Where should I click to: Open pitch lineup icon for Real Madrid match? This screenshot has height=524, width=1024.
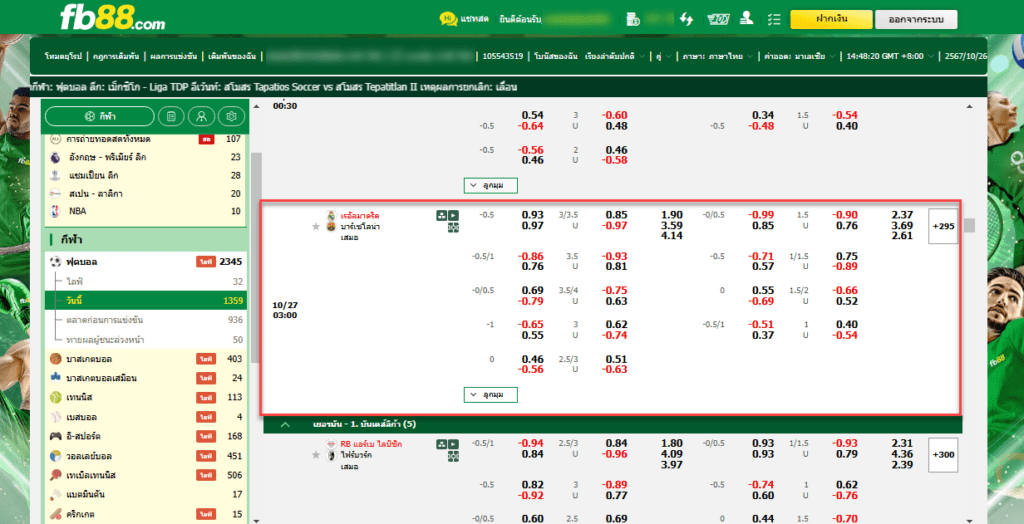click(x=454, y=227)
